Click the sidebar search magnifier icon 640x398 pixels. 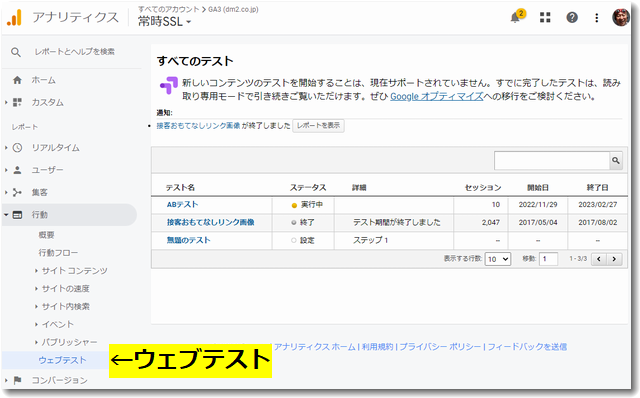pyautogui.click(x=16, y=52)
